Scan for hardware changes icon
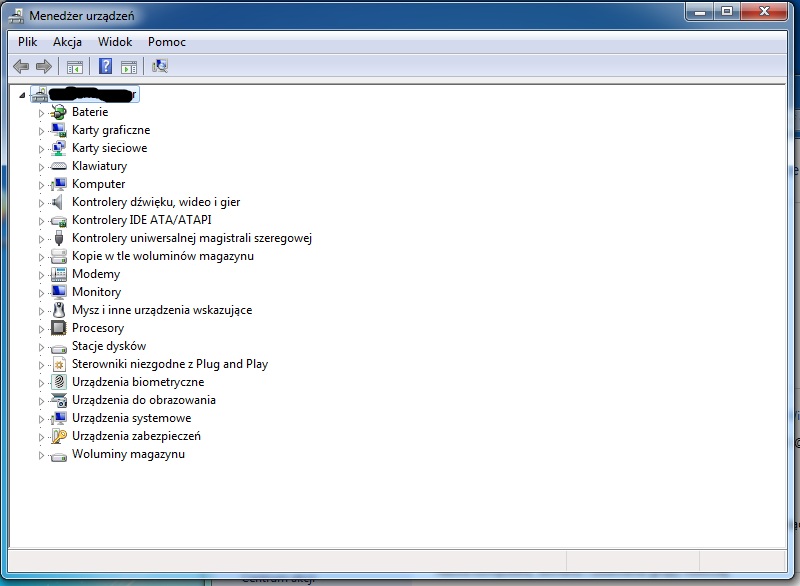Image resolution: width=800 pixels, height=586 pixels. click(x=160, y=66)
